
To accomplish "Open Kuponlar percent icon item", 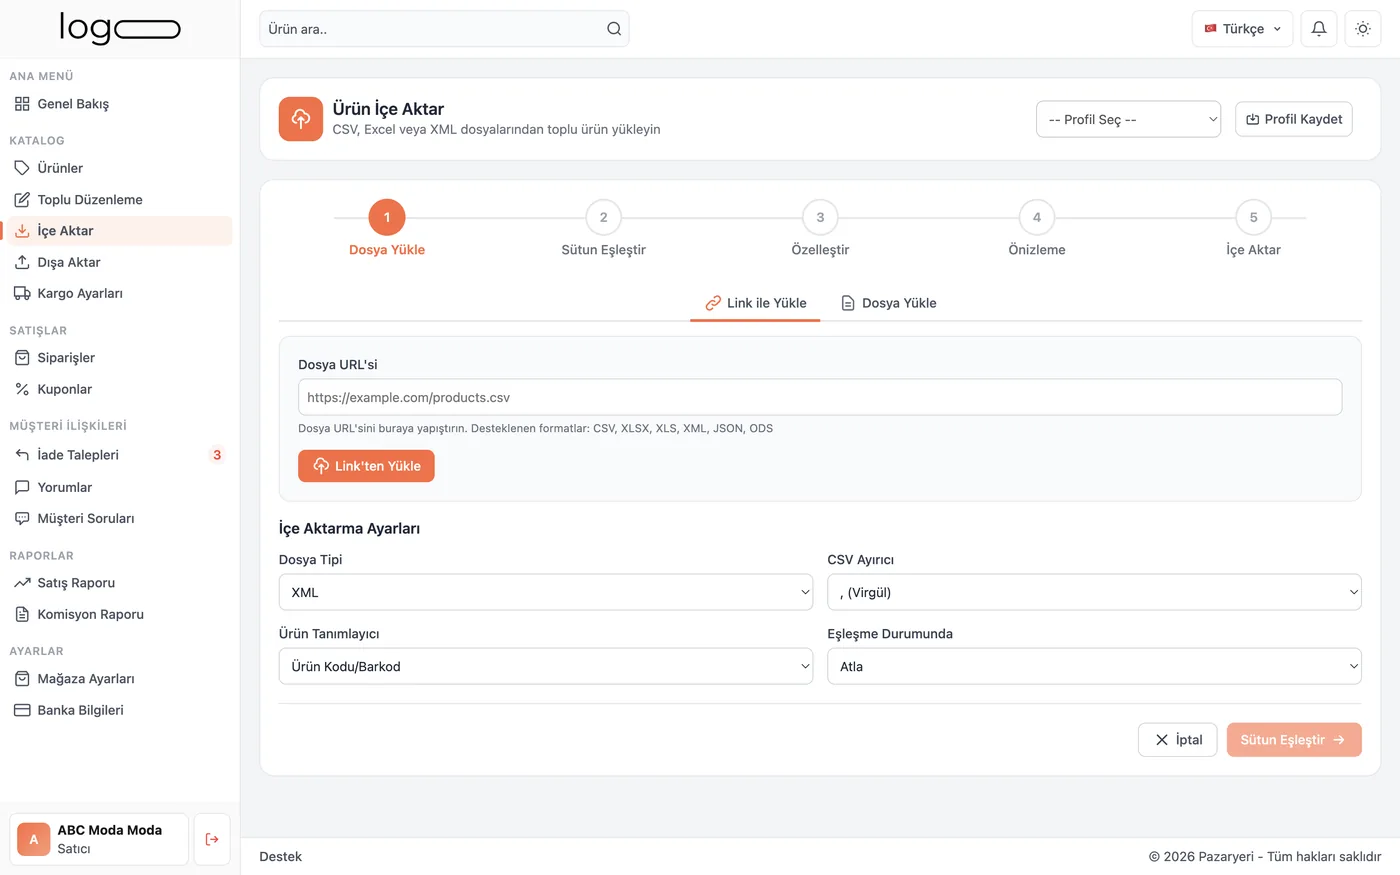I will click(x=22, y=389).
